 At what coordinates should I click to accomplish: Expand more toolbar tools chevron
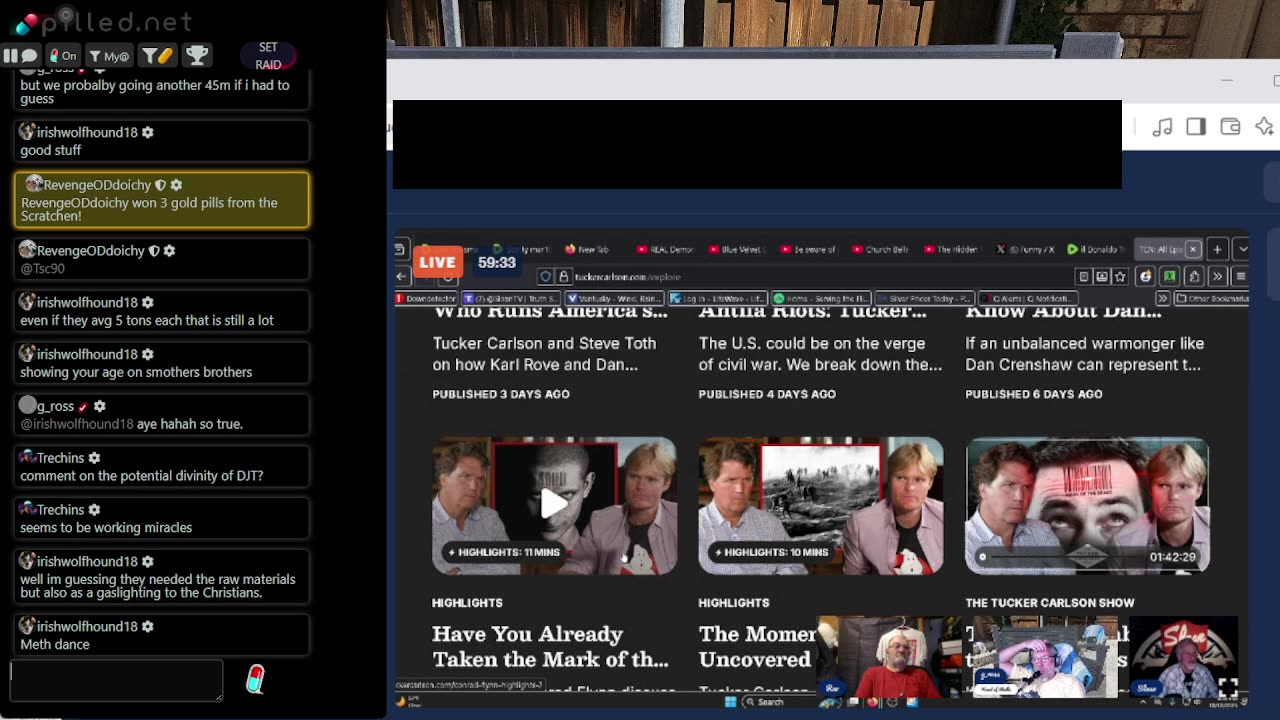(1217, 277)
